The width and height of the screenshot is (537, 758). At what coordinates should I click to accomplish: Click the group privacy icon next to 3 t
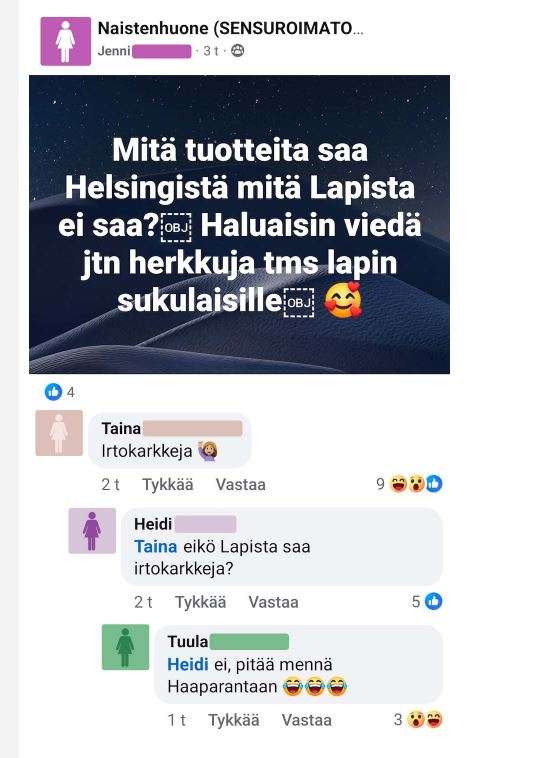coord(237,50)
